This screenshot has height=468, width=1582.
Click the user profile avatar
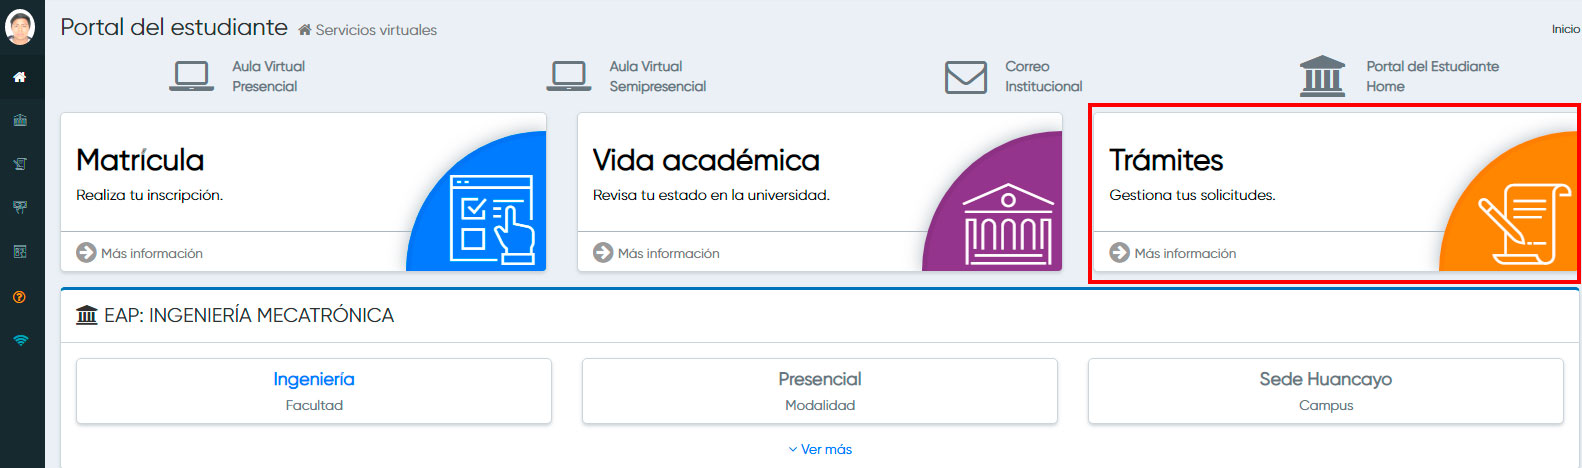click(x=20, y=27)
